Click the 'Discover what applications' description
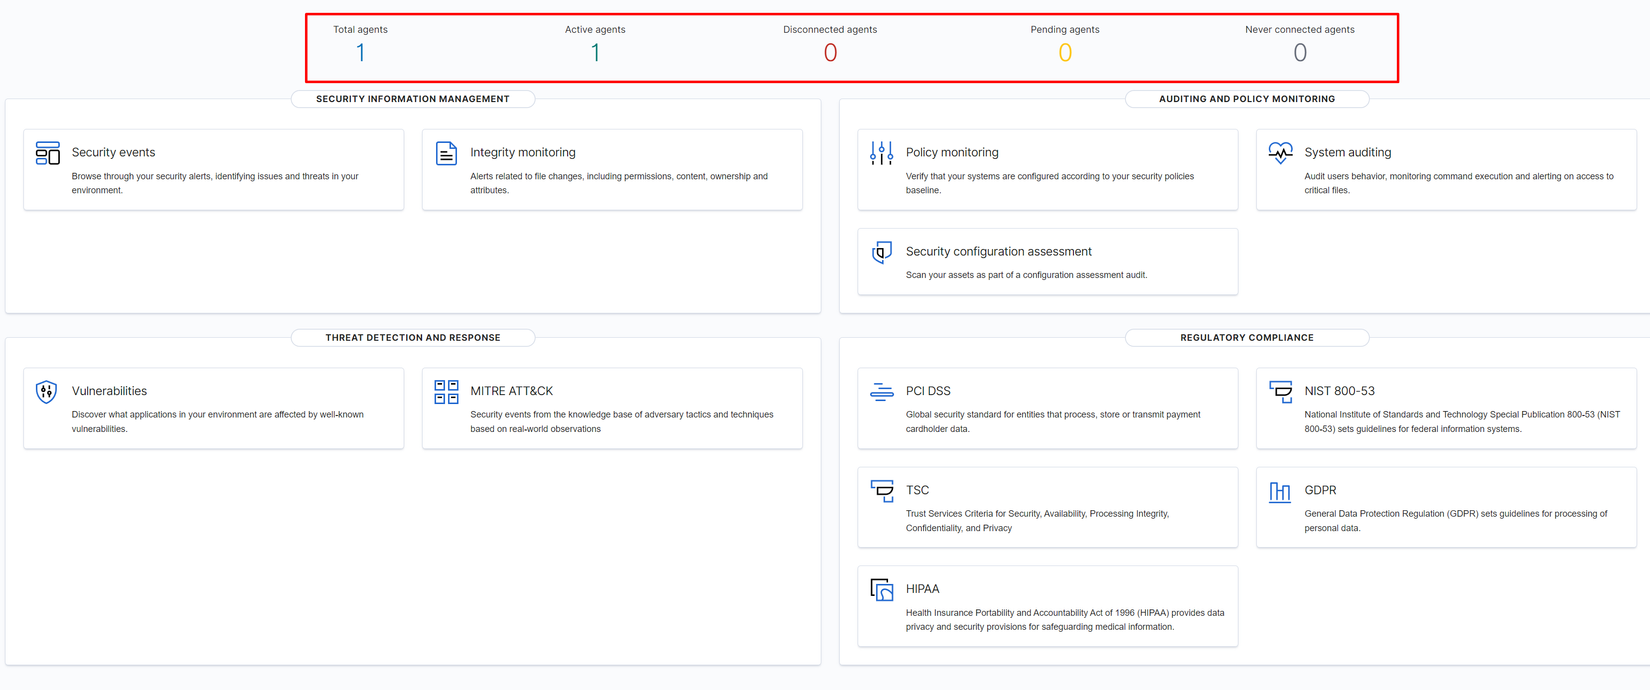This screenshot has width=1650, height=690. pyautogui.click(x=218, y=422)
